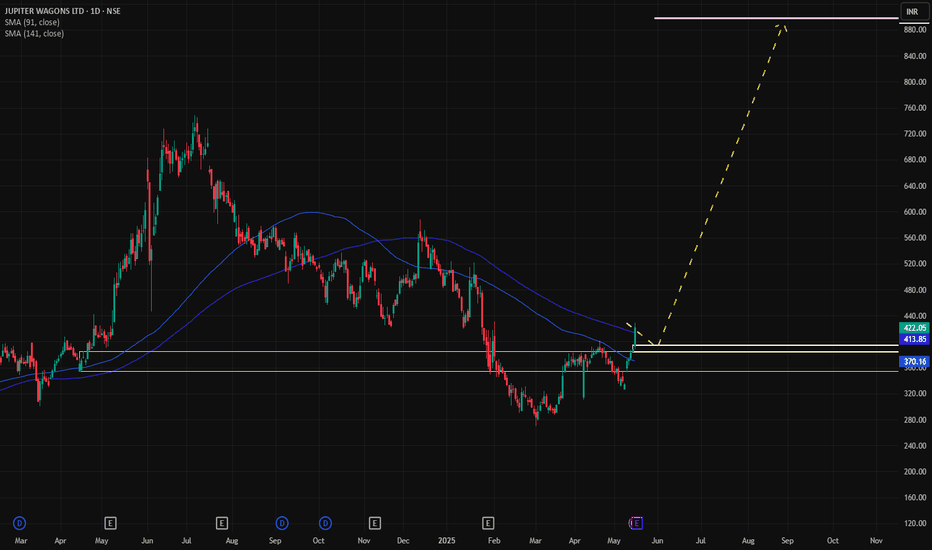
Task: Click the 120.00 price axis label
Action: point(915,524)
